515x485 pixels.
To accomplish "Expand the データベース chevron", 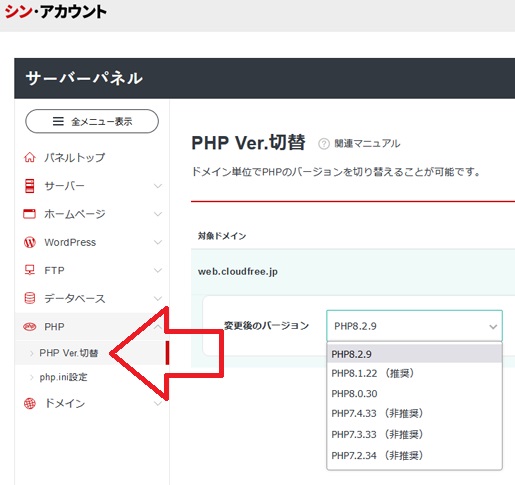I will pyautogui.click(x=158, y=299).
